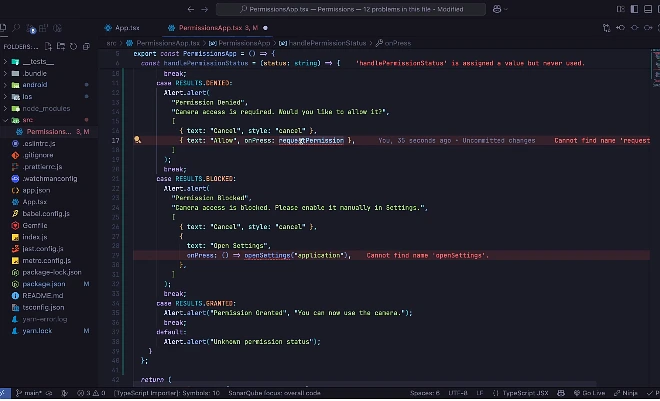Open the main branch selector in status bar
660x401 pixels.
pos(30,394)
